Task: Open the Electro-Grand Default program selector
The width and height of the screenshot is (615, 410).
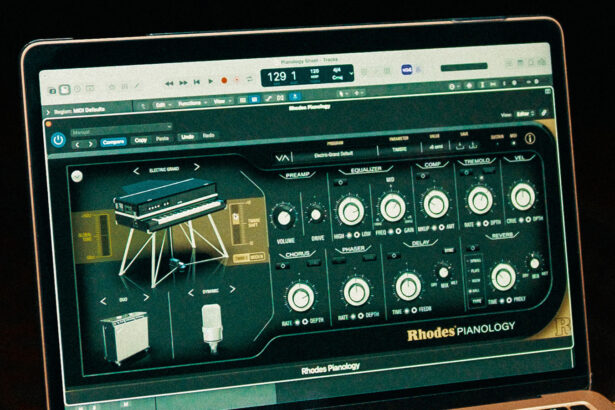Action: point(334,154)
